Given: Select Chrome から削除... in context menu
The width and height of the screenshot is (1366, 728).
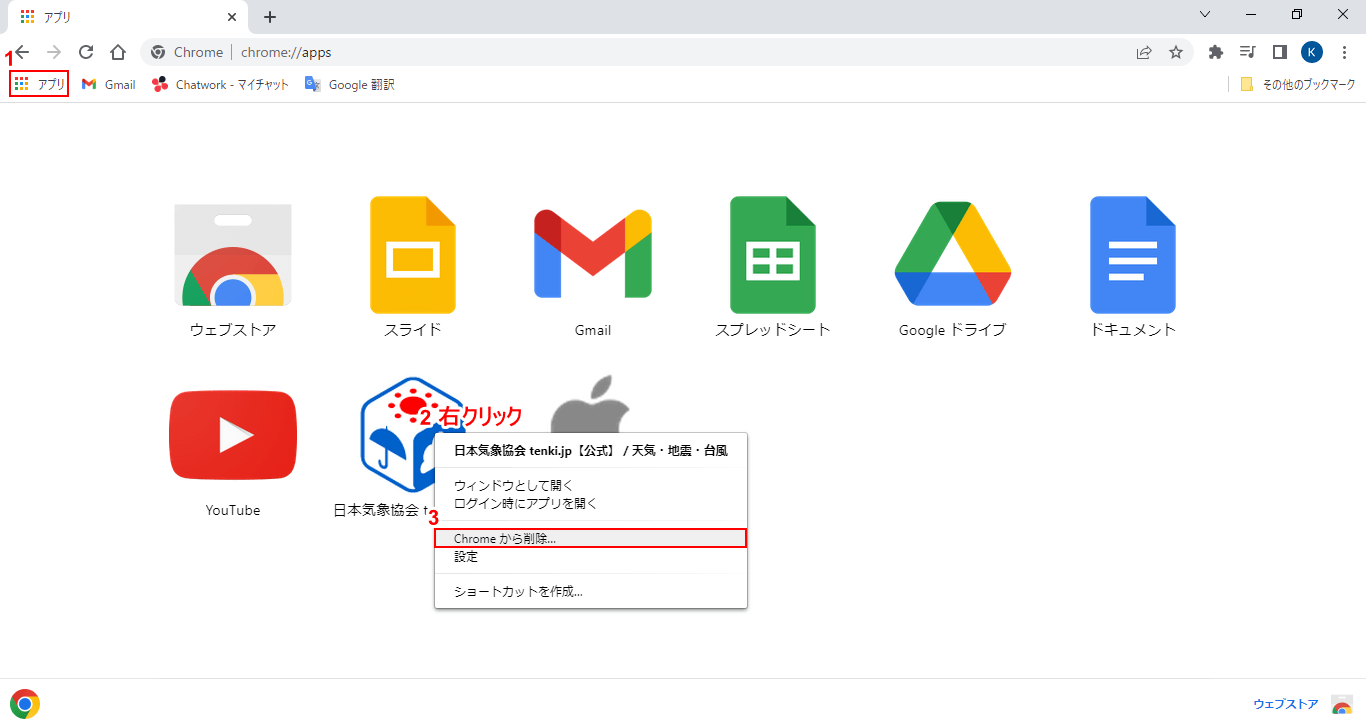Looking at the screenshot, I should [x=591, y=538].
